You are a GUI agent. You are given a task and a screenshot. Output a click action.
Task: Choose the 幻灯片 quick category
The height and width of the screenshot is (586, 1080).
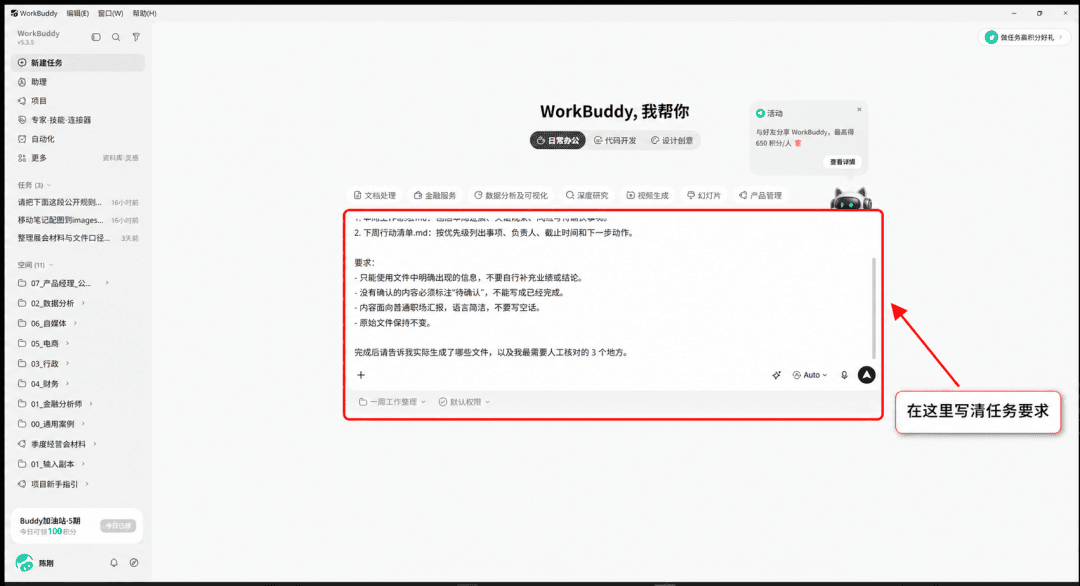coord(704,196)
